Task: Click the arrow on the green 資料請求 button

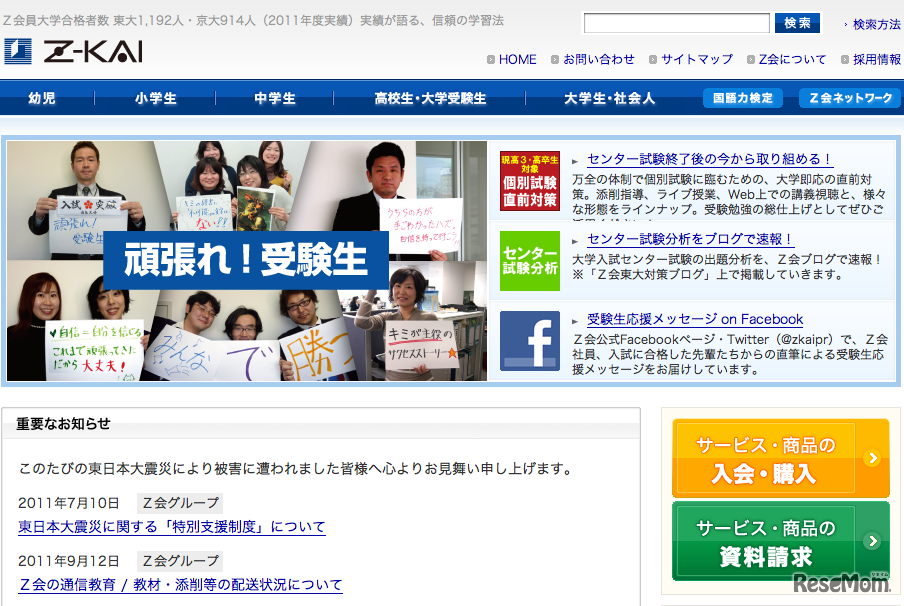Action: [x=871, y=541]
